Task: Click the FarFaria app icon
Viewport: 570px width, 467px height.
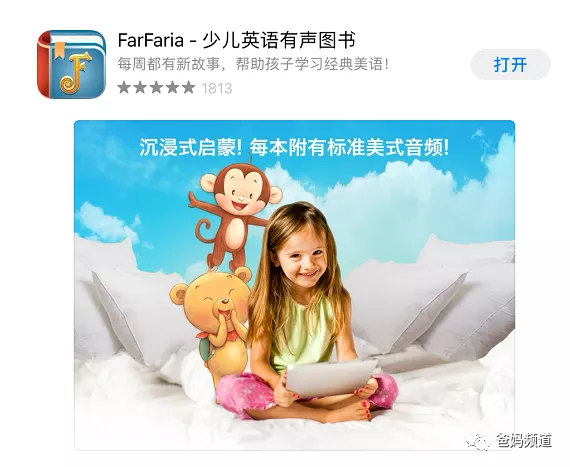Action: [71, 64]
